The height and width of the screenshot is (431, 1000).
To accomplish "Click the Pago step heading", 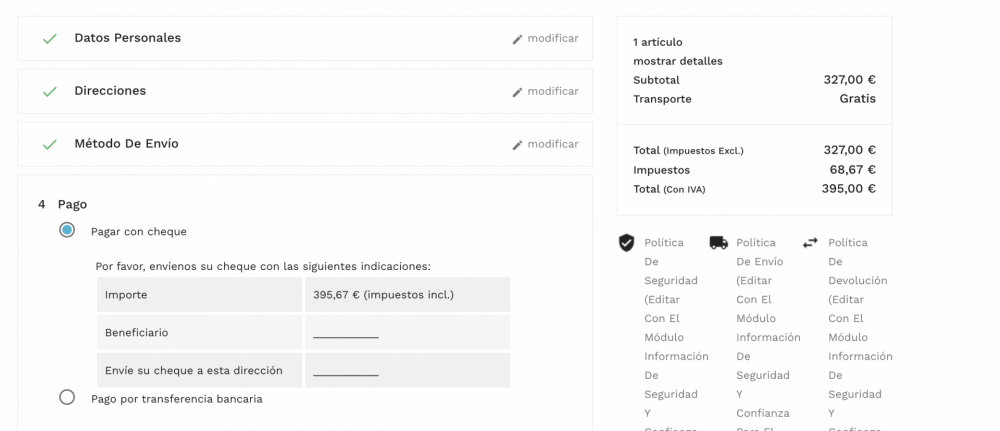I will coord(72,204).
